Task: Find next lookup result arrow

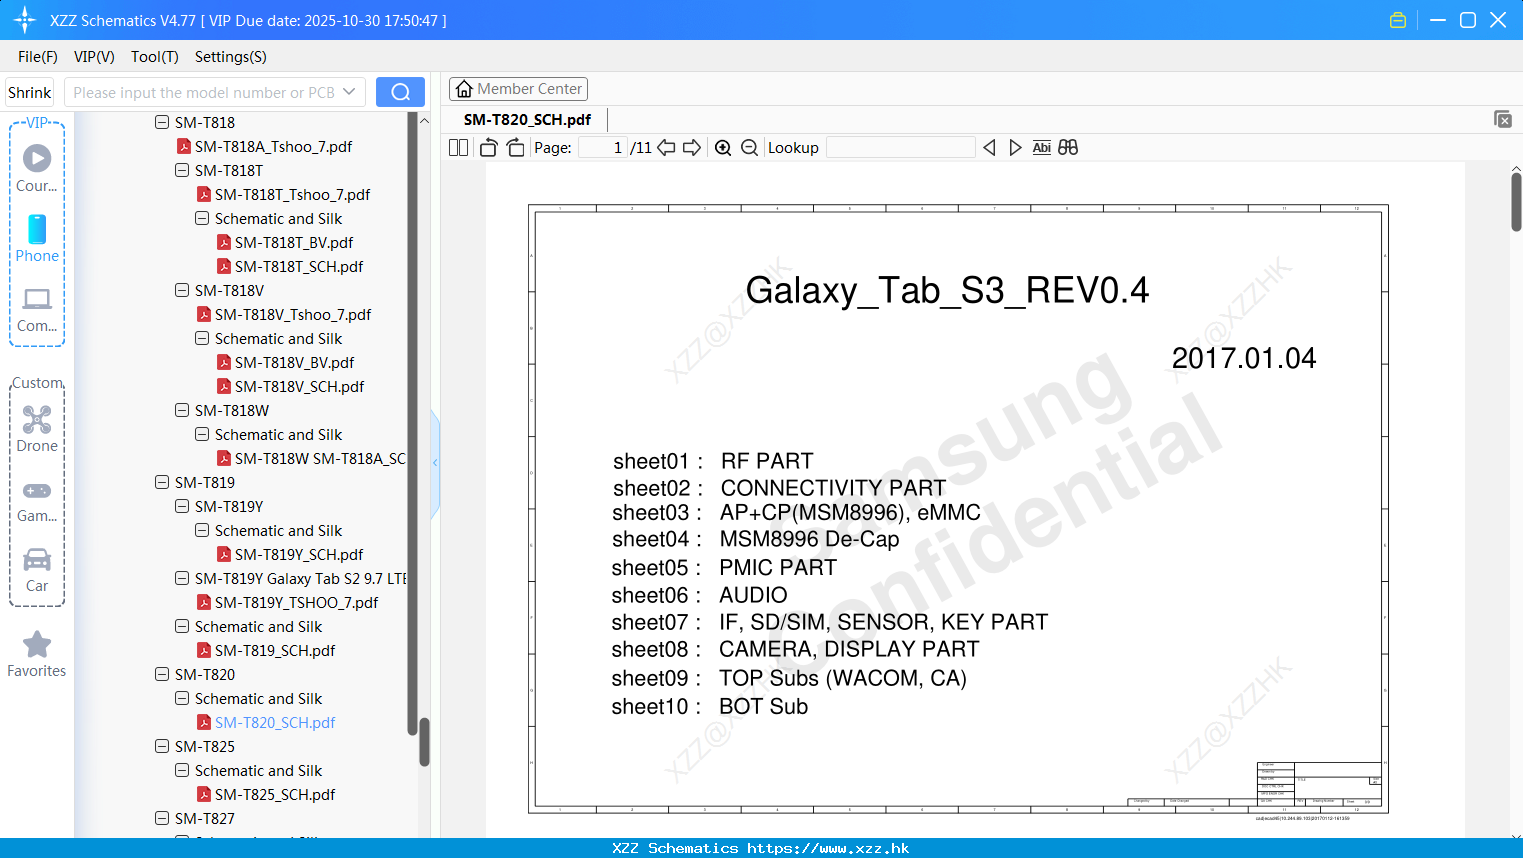Action: [1015, 147]
